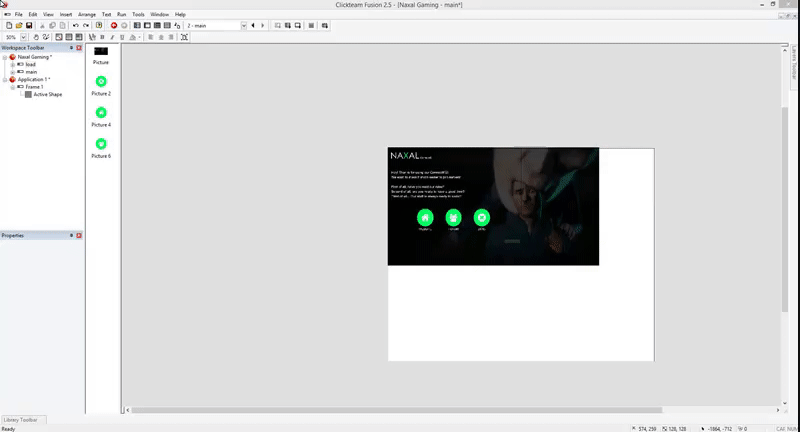Image resolution: width=800 pixels, height=432 pixels.
Task: Expand the main frame node
Action: click(13, 72)
